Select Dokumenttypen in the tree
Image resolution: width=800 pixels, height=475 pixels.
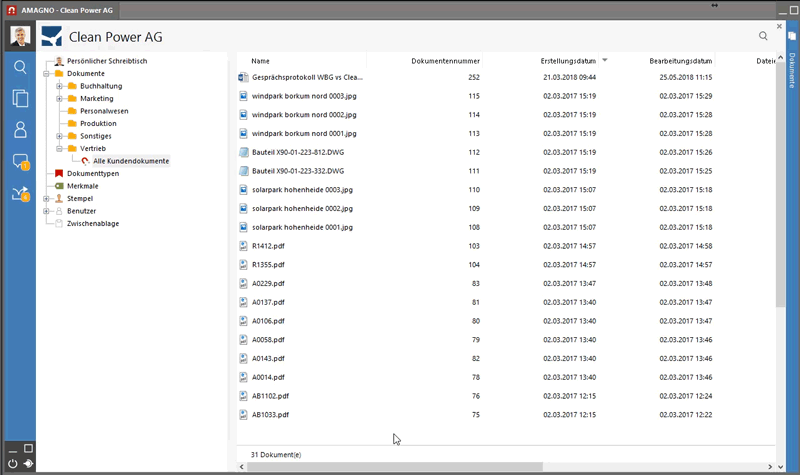[93, 173]
